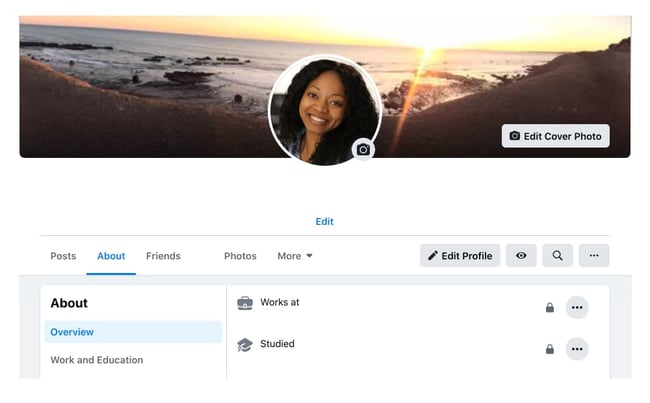This screenshot has height=403, width=650.
Task: Click the lock privacy icon beside Studied
Action: (x=550, y=349)
